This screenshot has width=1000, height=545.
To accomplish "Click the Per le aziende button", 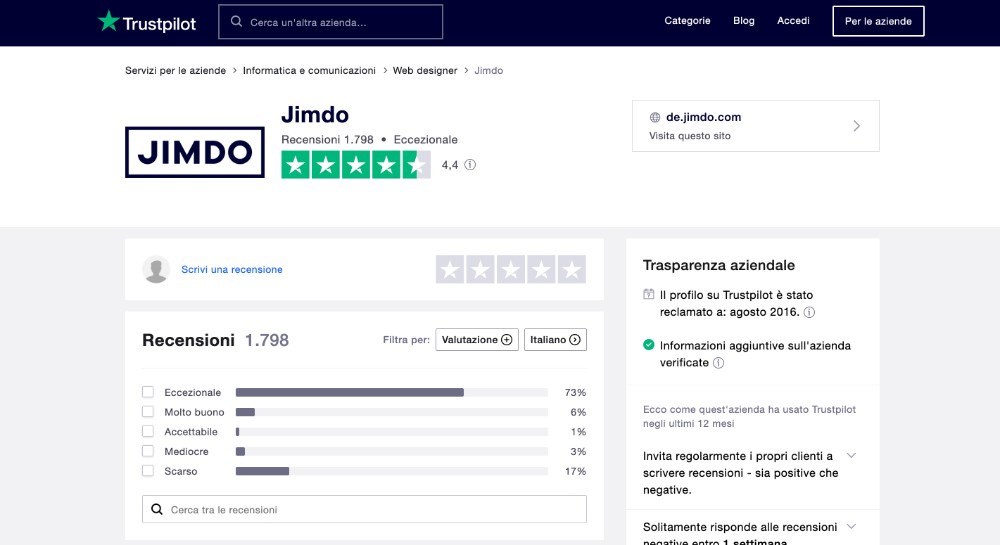I will pyautogui.click(x=878, y=21).
